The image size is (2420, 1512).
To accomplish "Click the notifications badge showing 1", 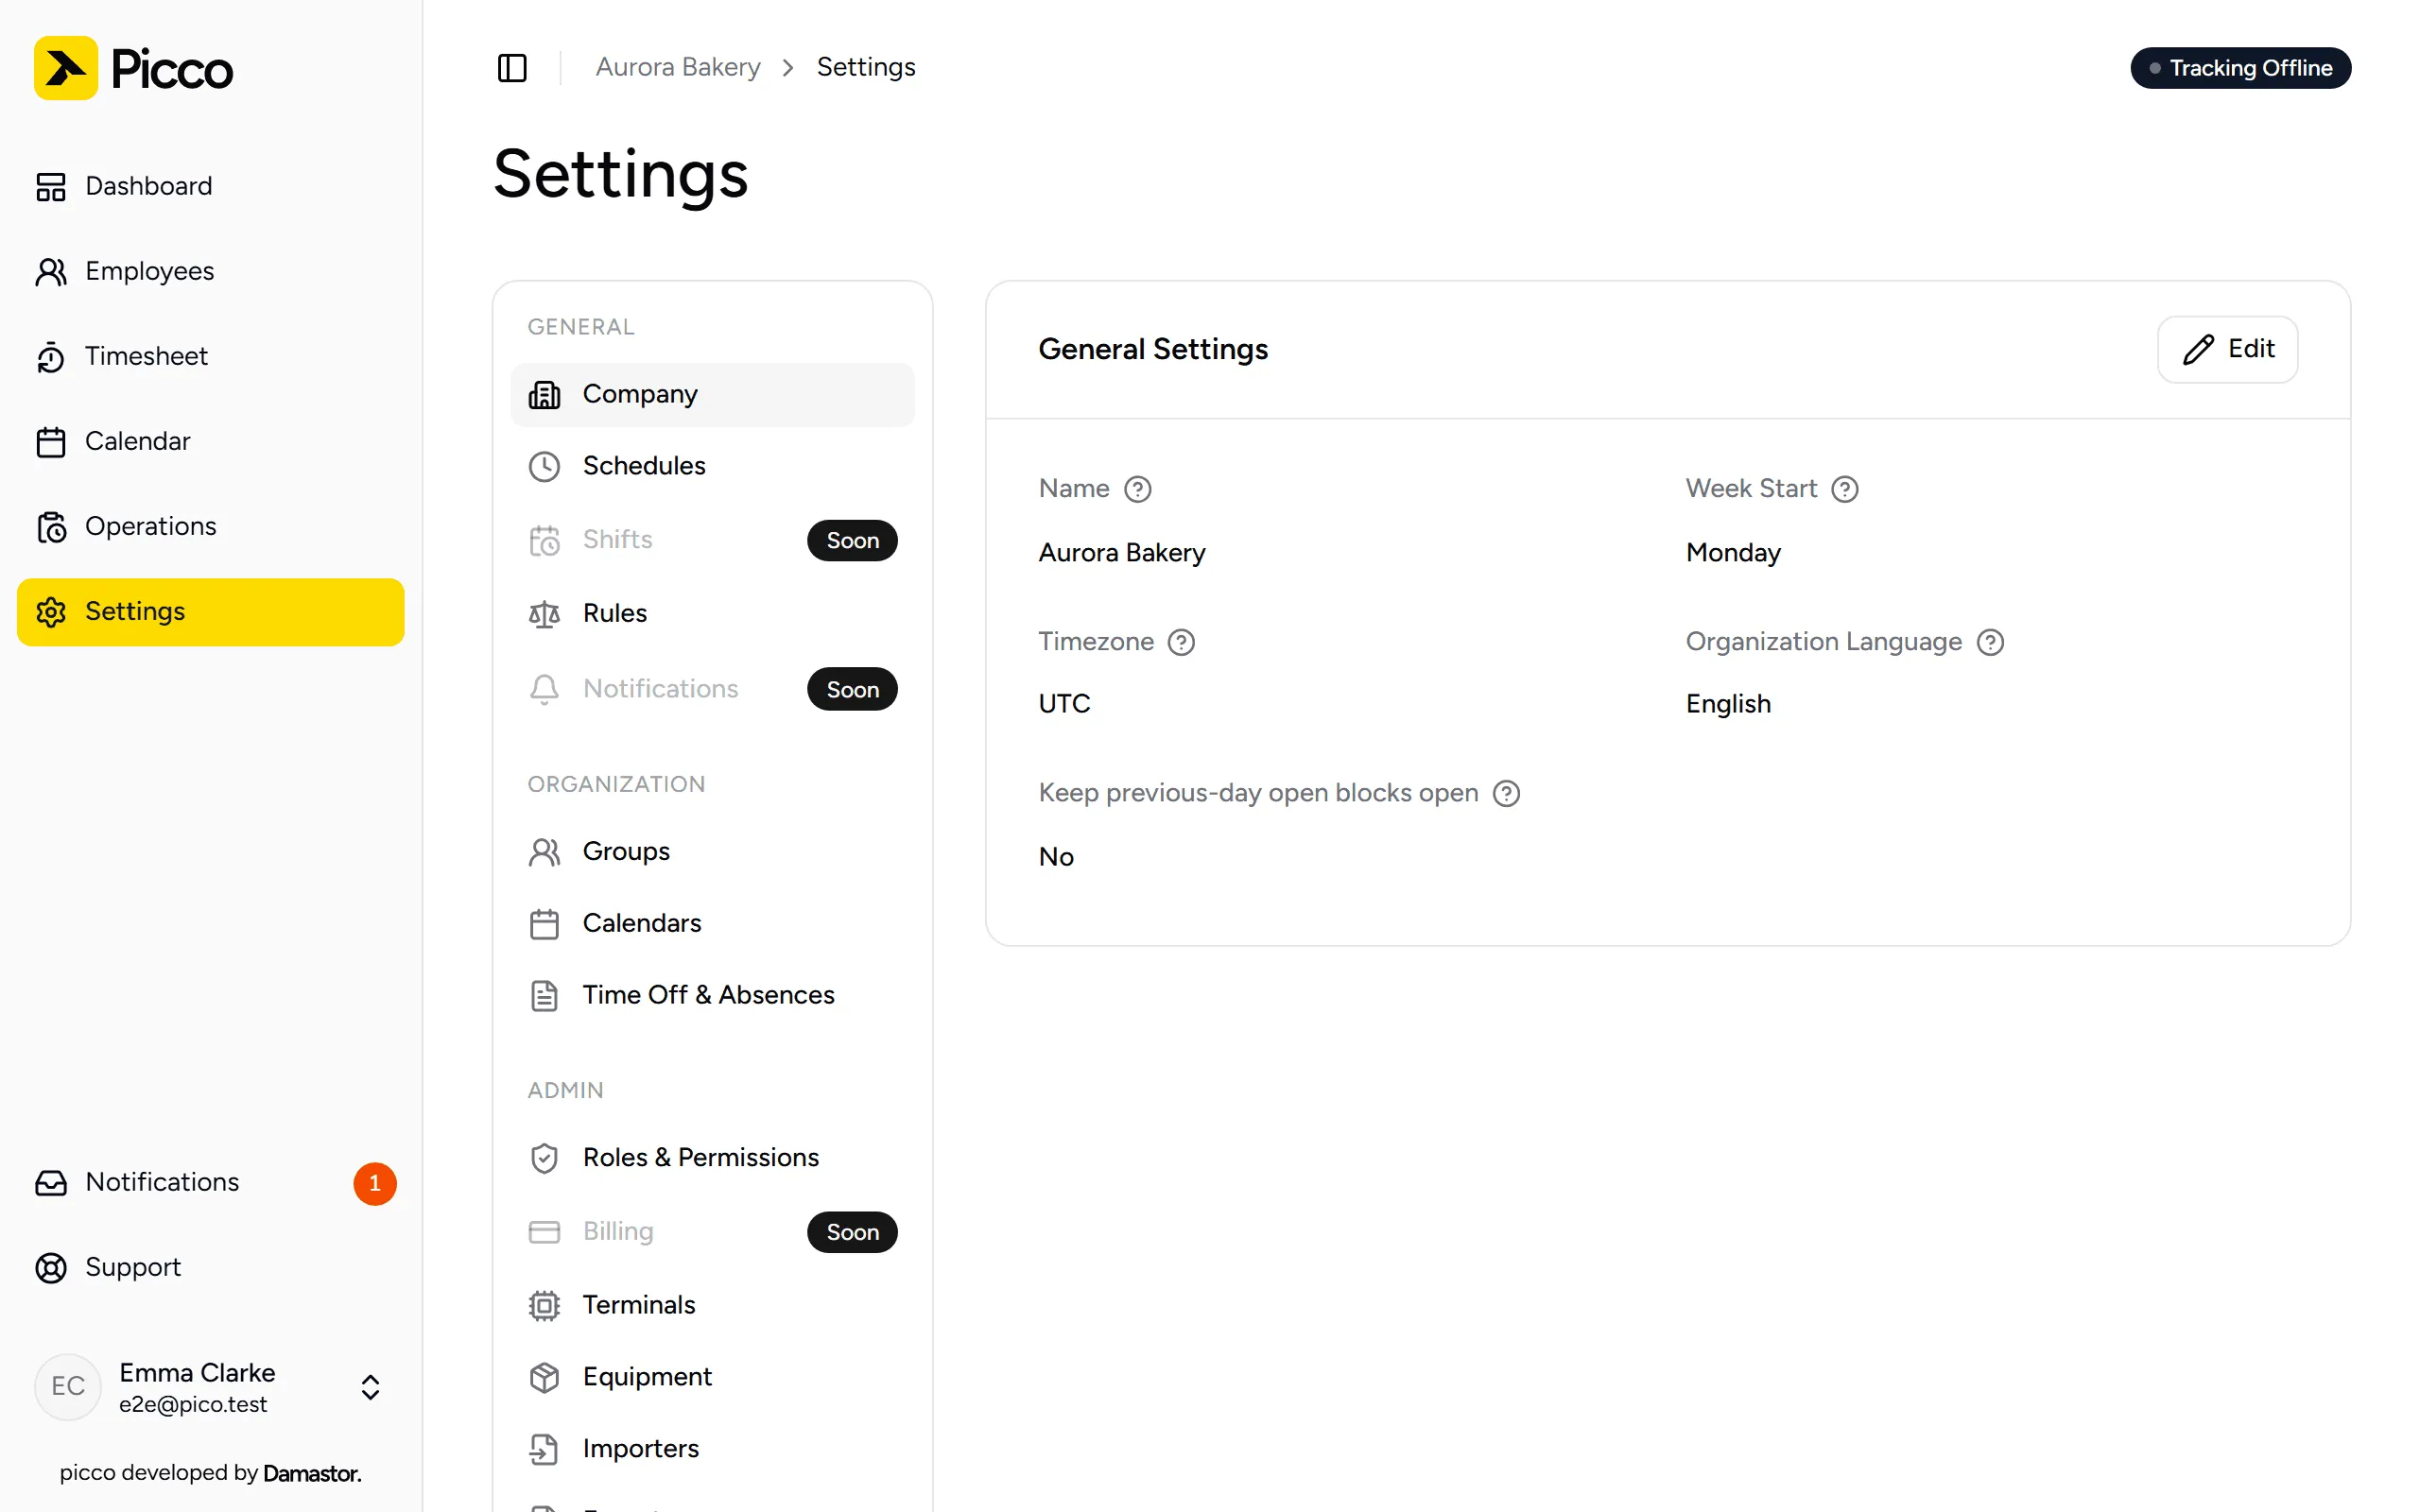I will tap(375, 1183).
